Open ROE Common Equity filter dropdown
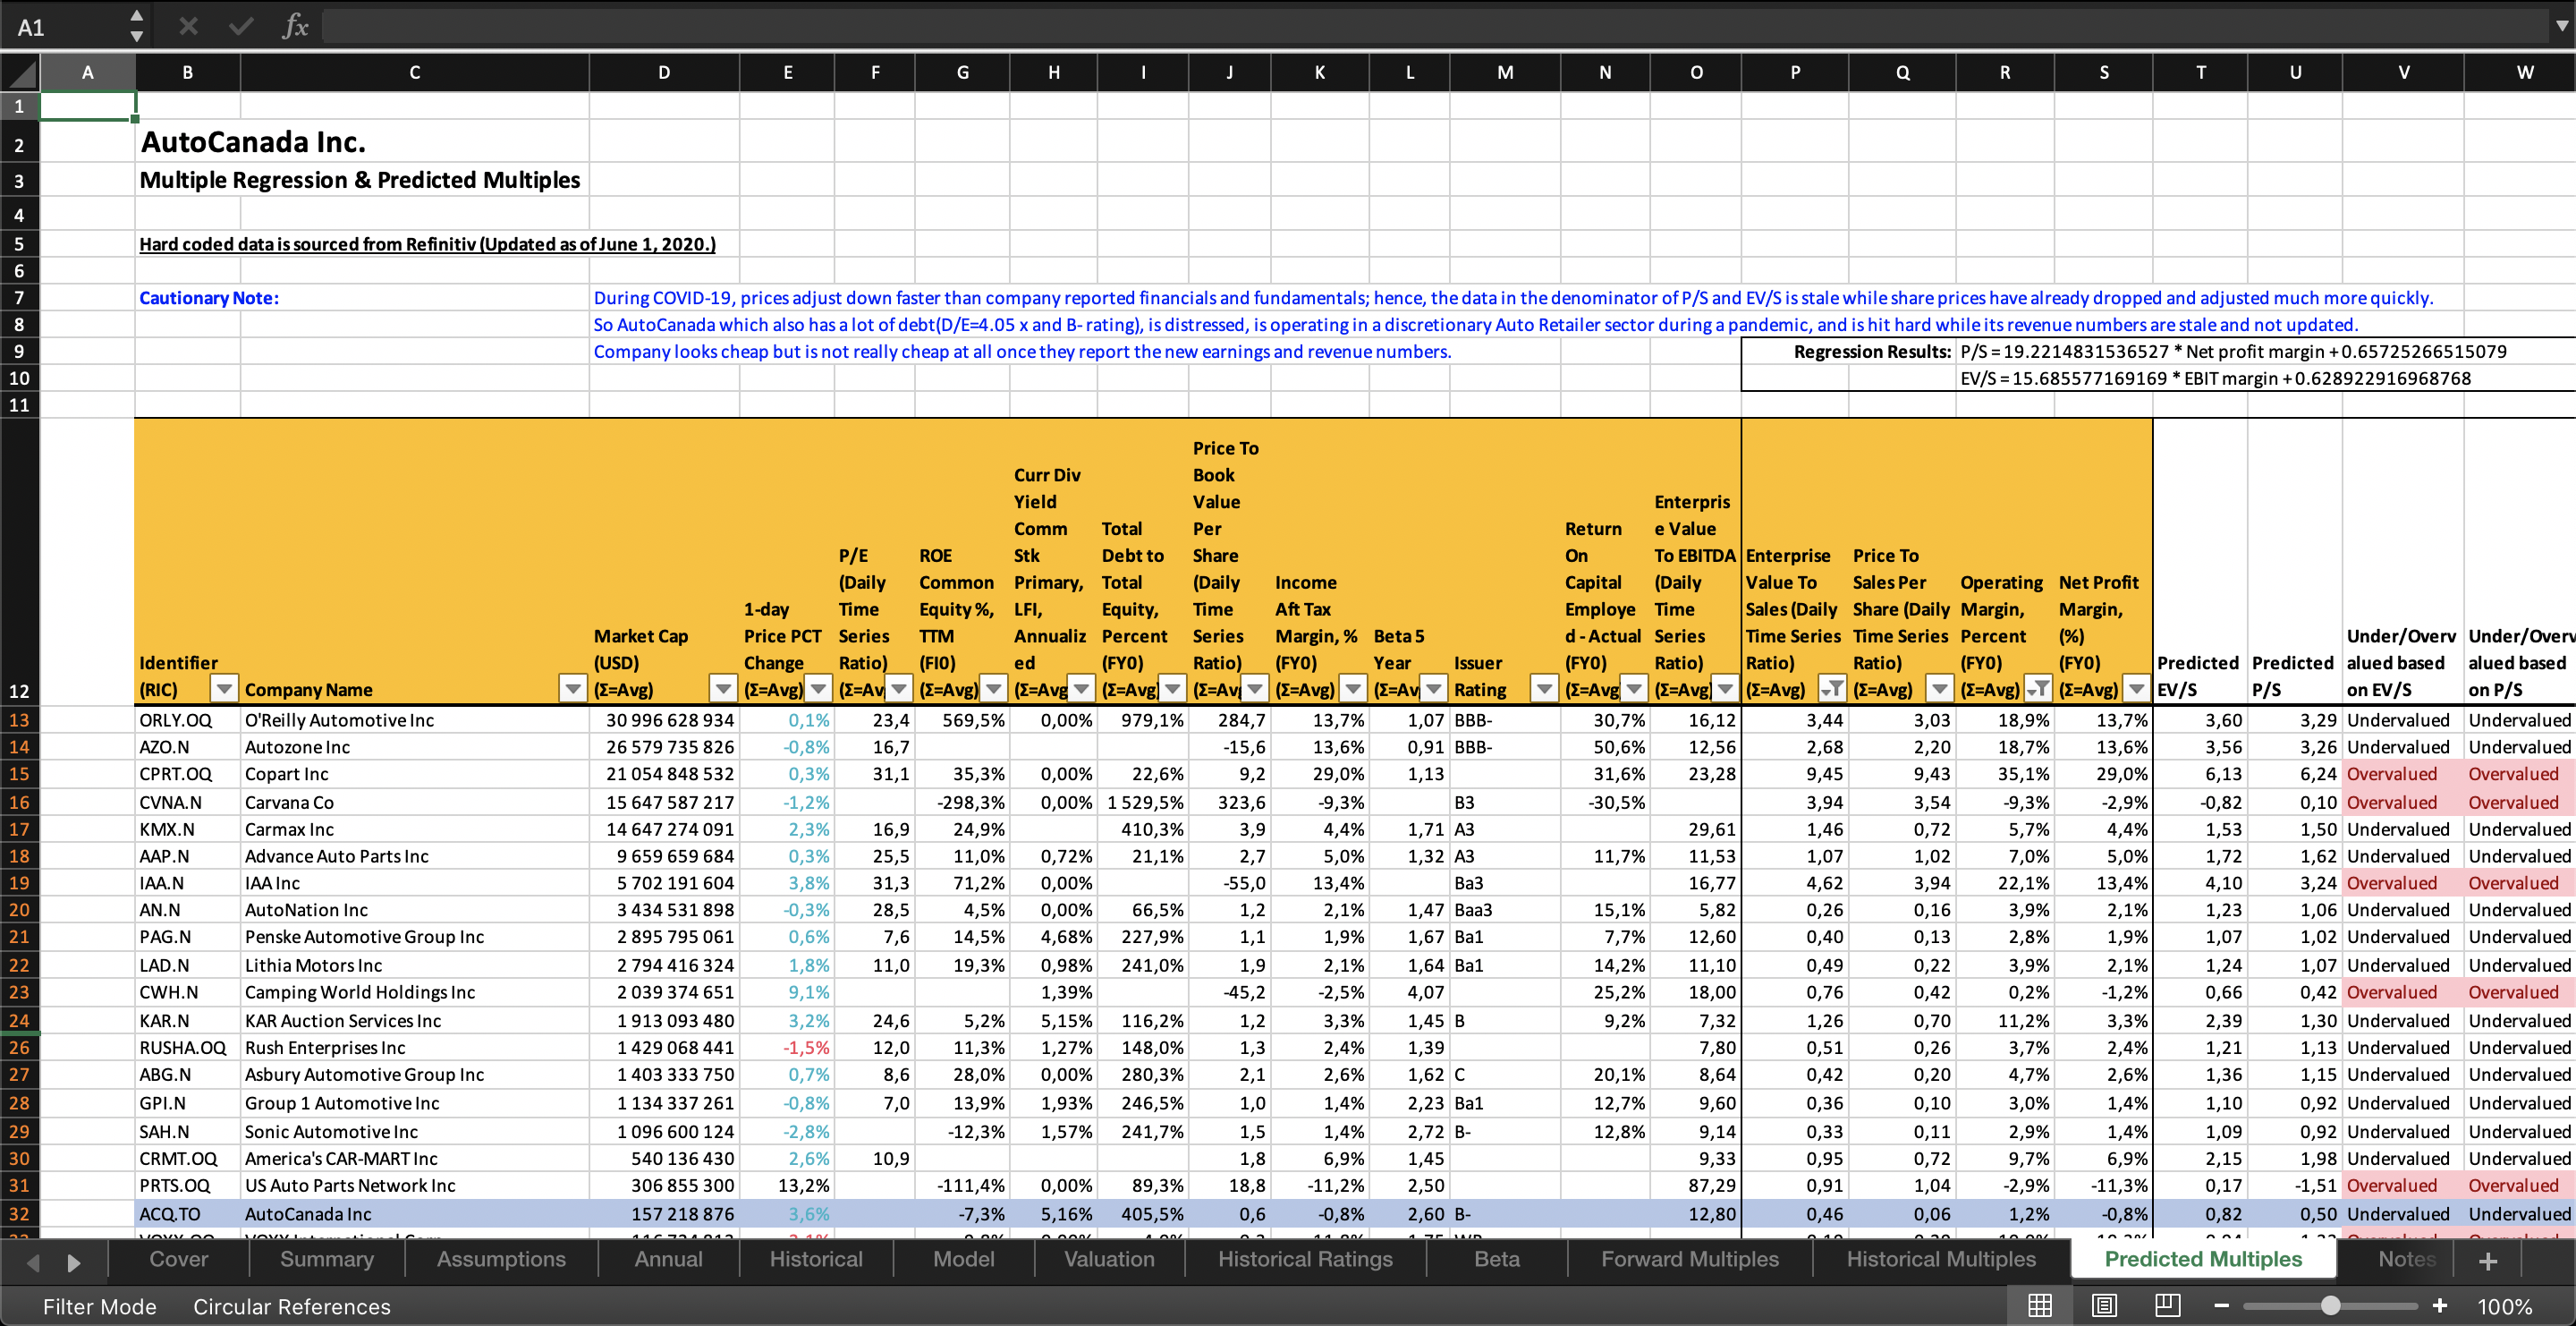Screen dimensions: 2576x1326 click(993, 688)
